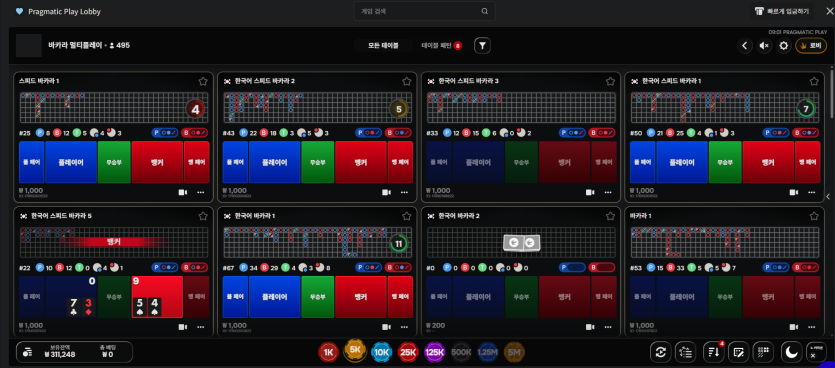Open video feed for 한국어 스피드 바카라 3
The height and width of the screenshot is (368, 835).
590,192
